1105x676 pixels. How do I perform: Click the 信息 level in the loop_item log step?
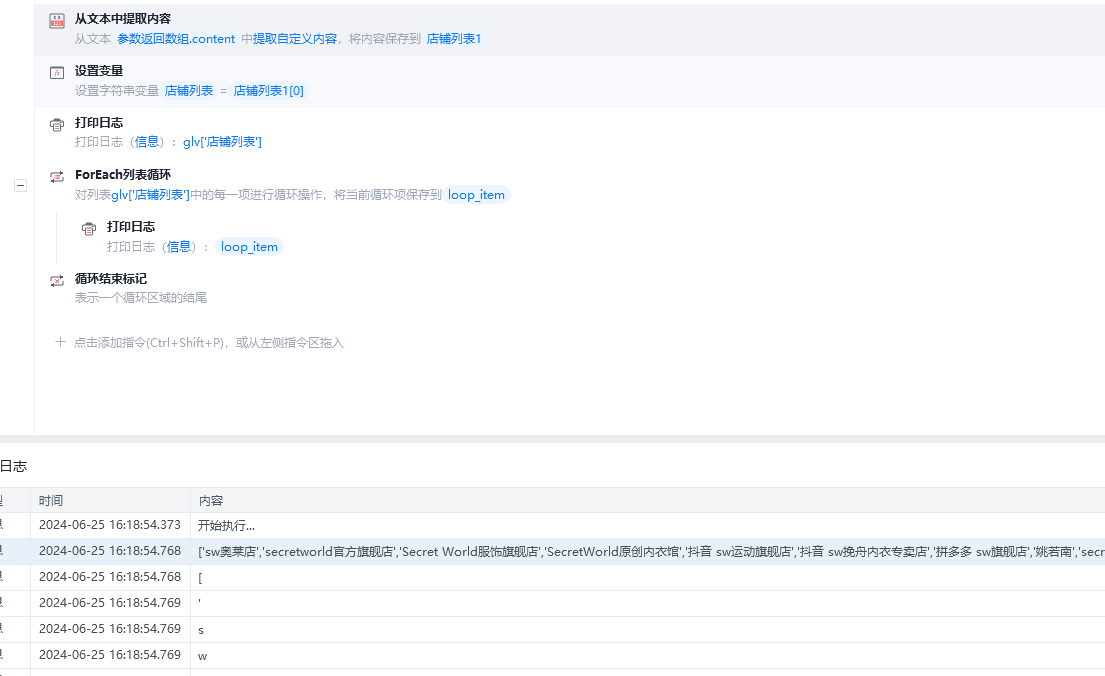179,247
